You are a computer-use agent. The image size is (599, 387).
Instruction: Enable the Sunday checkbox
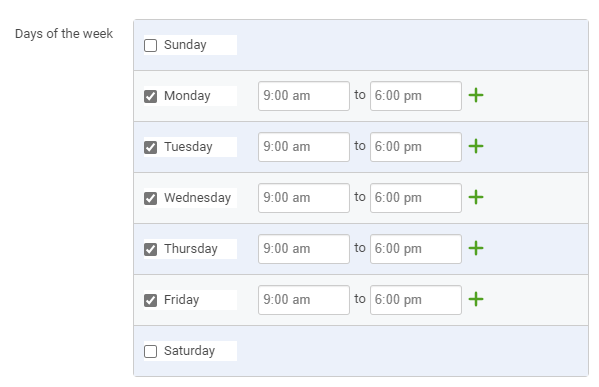point(151,45)
